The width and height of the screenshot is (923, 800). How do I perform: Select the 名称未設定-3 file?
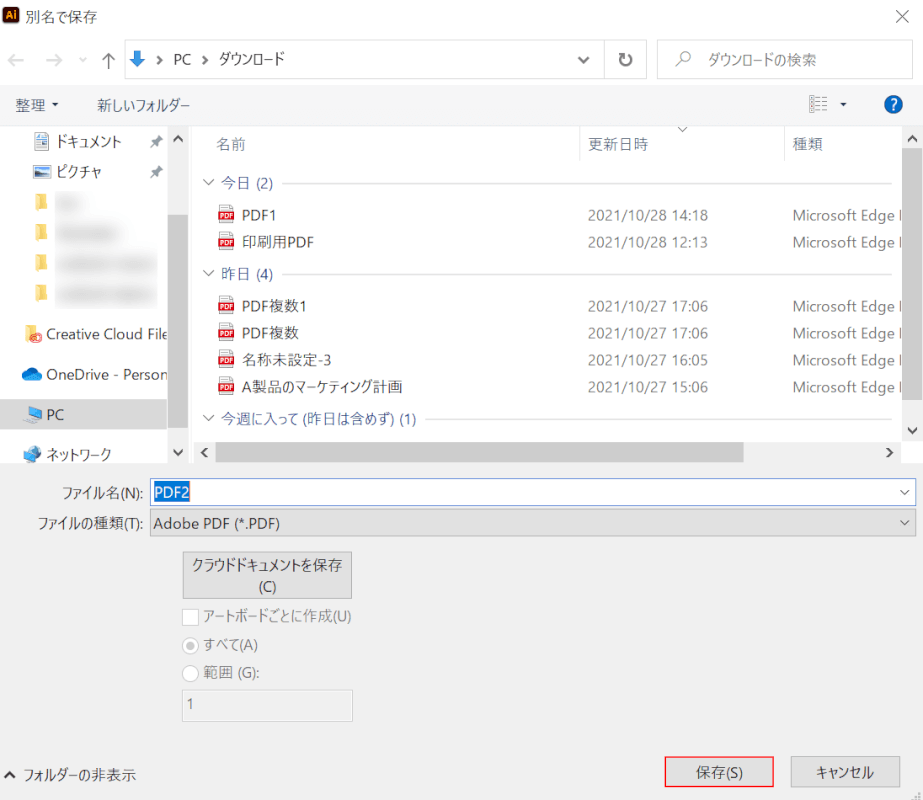click(287, 360)
